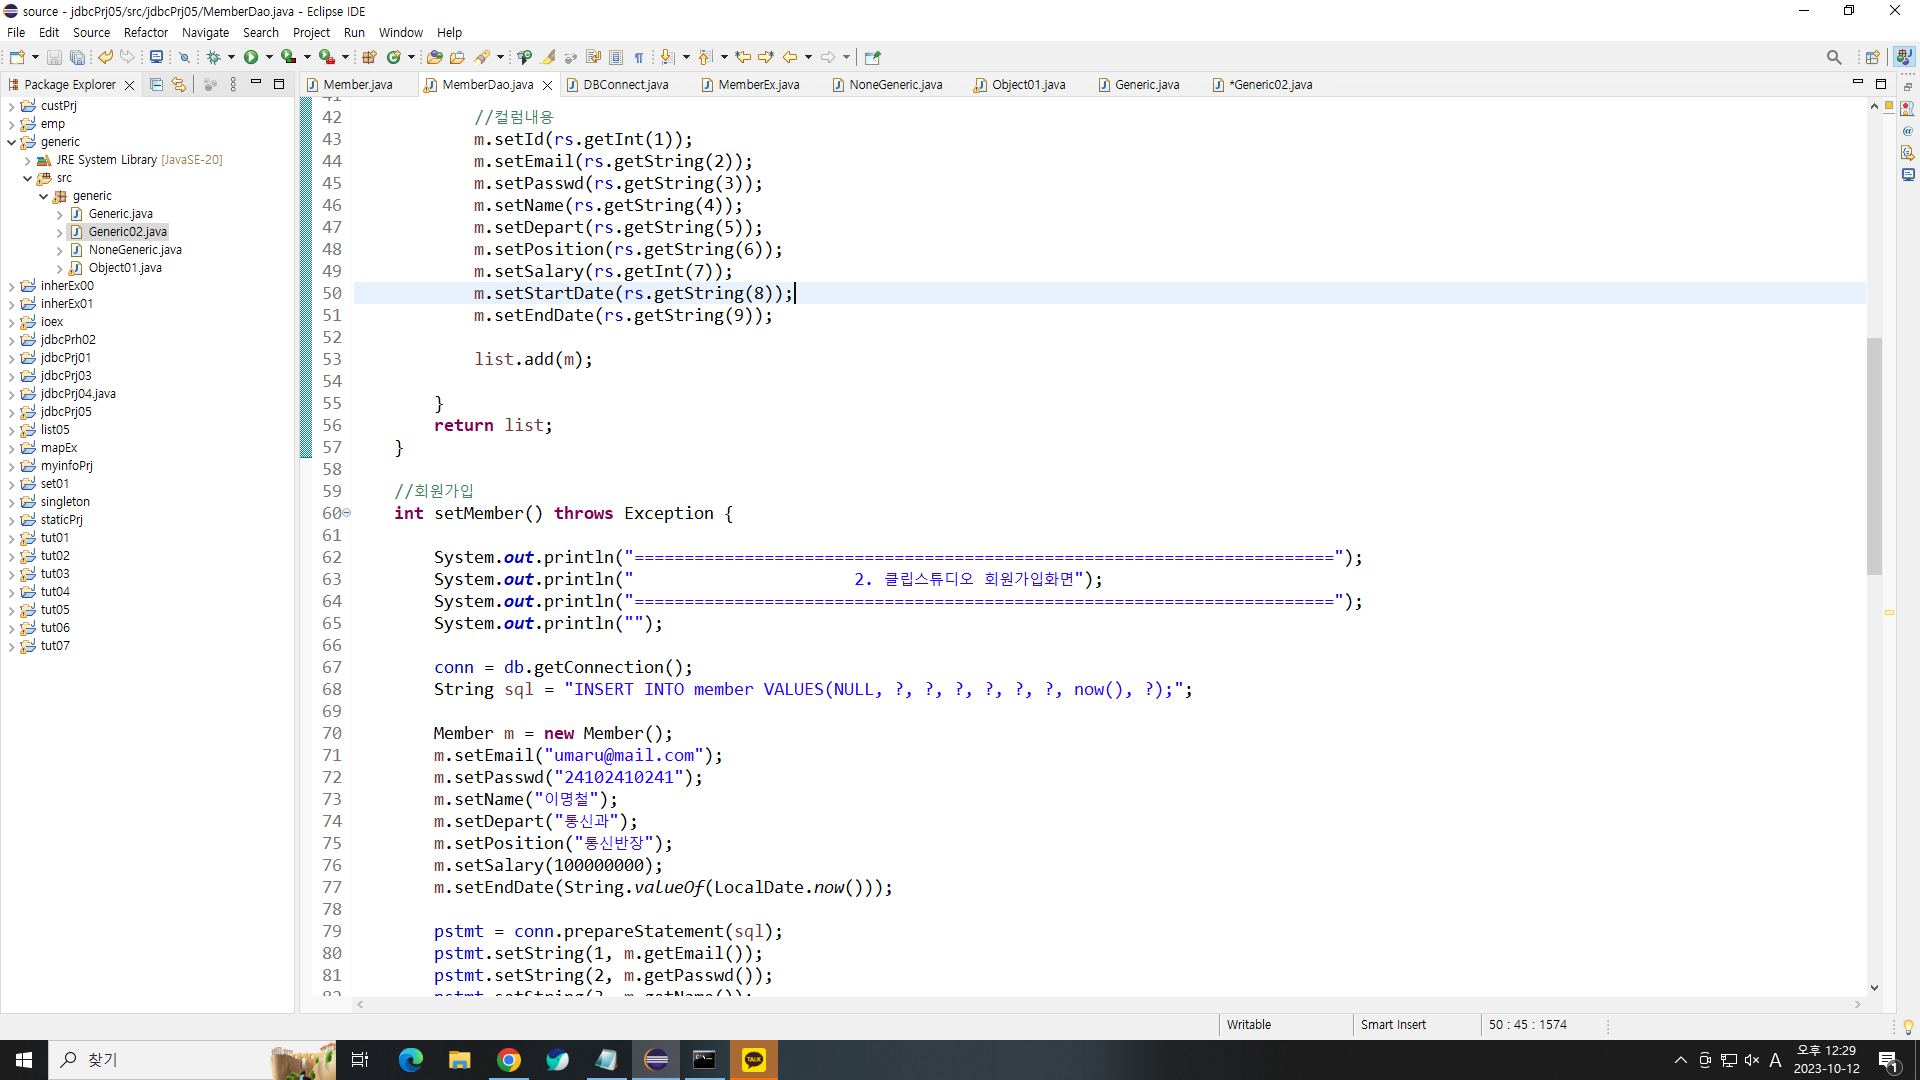1920x1080 pixels.
Task: Toggle Mark Occurrences highlighter button
Action: (549, 57)
